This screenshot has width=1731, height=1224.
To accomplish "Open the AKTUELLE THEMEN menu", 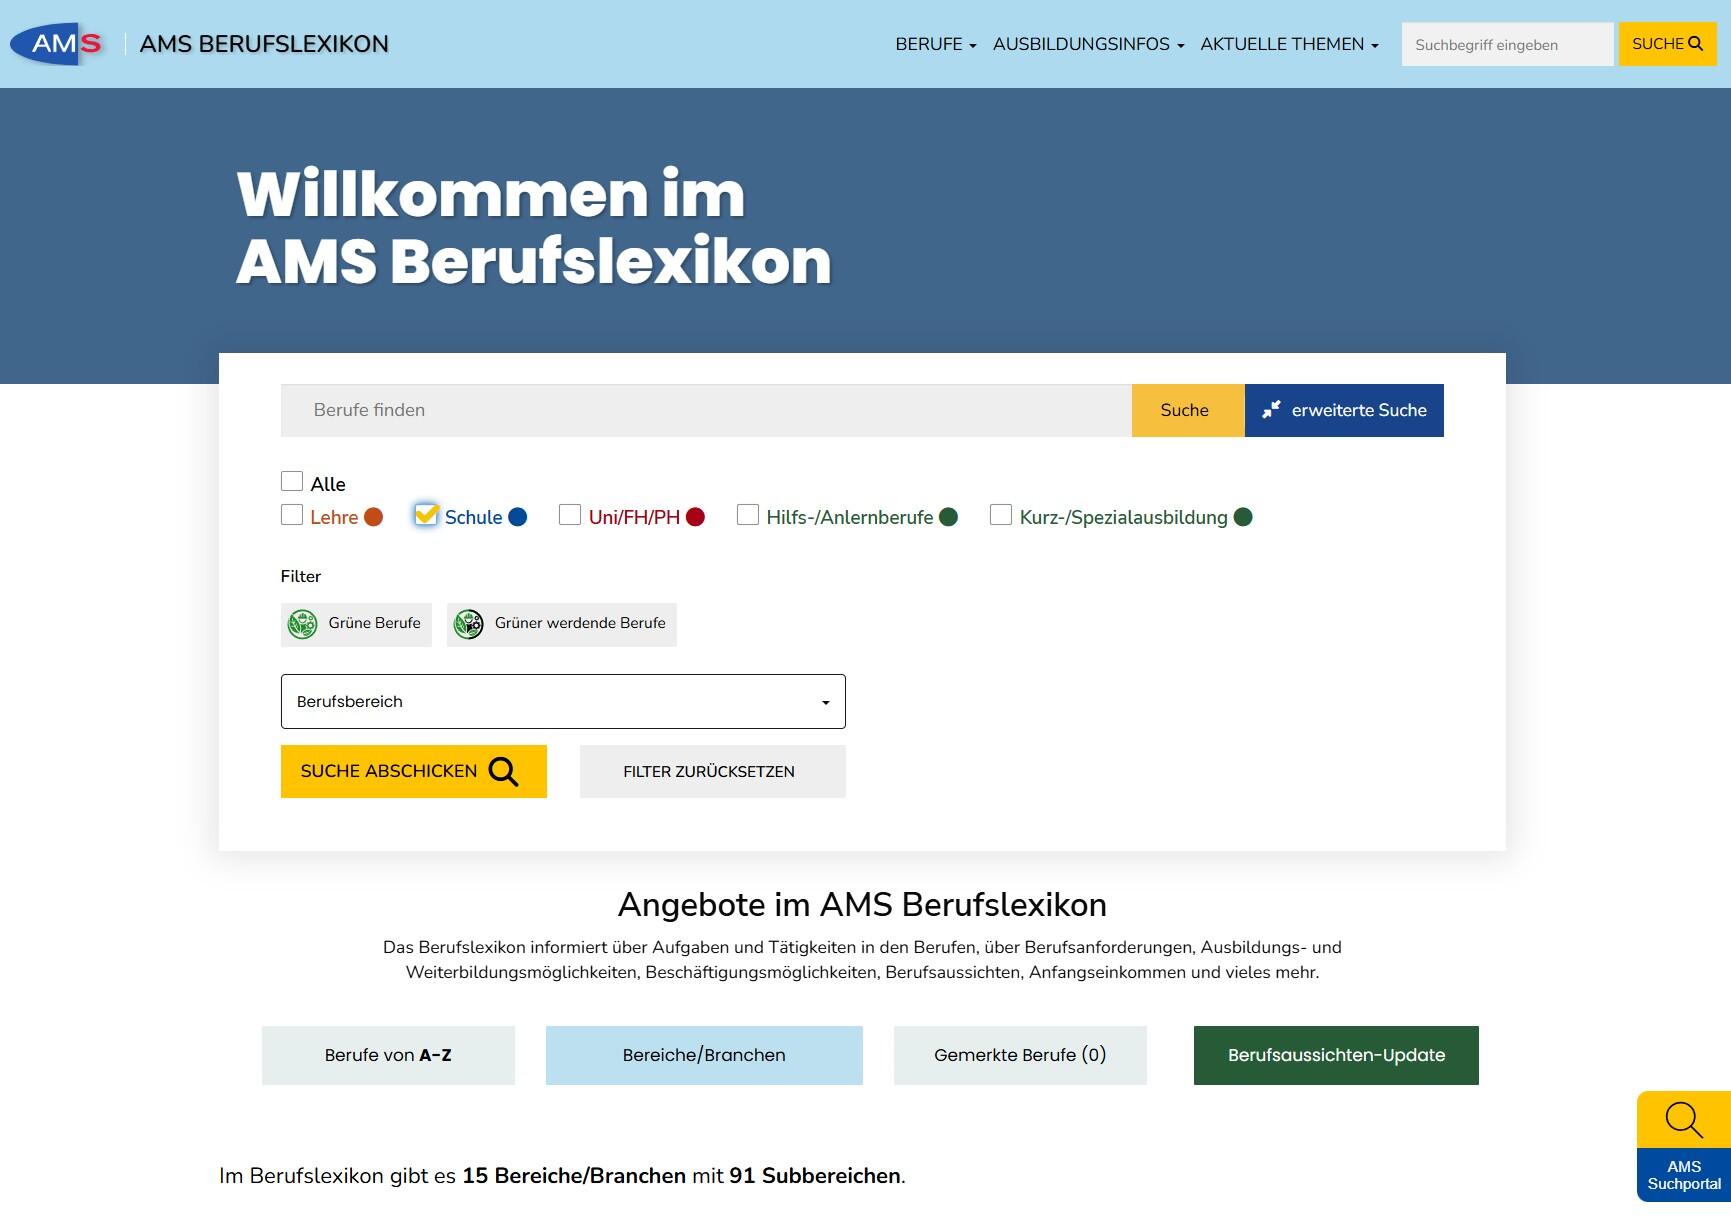I will click(1289, 44).
